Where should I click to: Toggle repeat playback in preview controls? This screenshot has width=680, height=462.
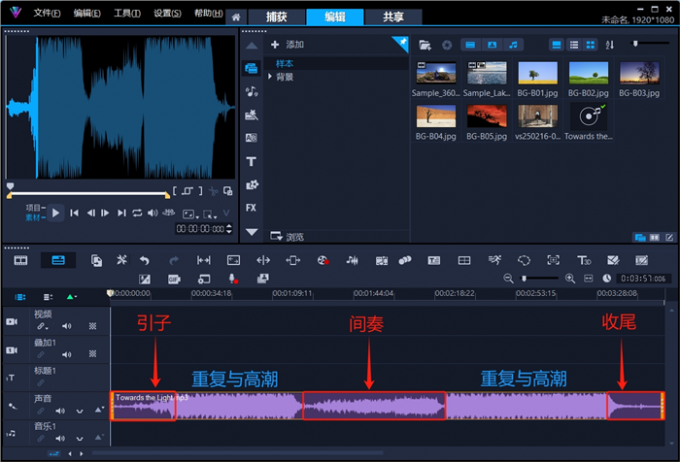tap(137, 213)
